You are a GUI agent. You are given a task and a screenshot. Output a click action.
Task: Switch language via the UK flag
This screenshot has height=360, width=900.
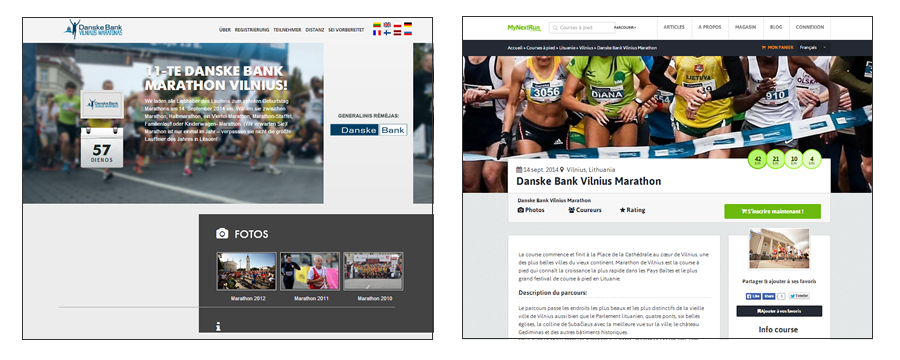[x=387, y=25]
